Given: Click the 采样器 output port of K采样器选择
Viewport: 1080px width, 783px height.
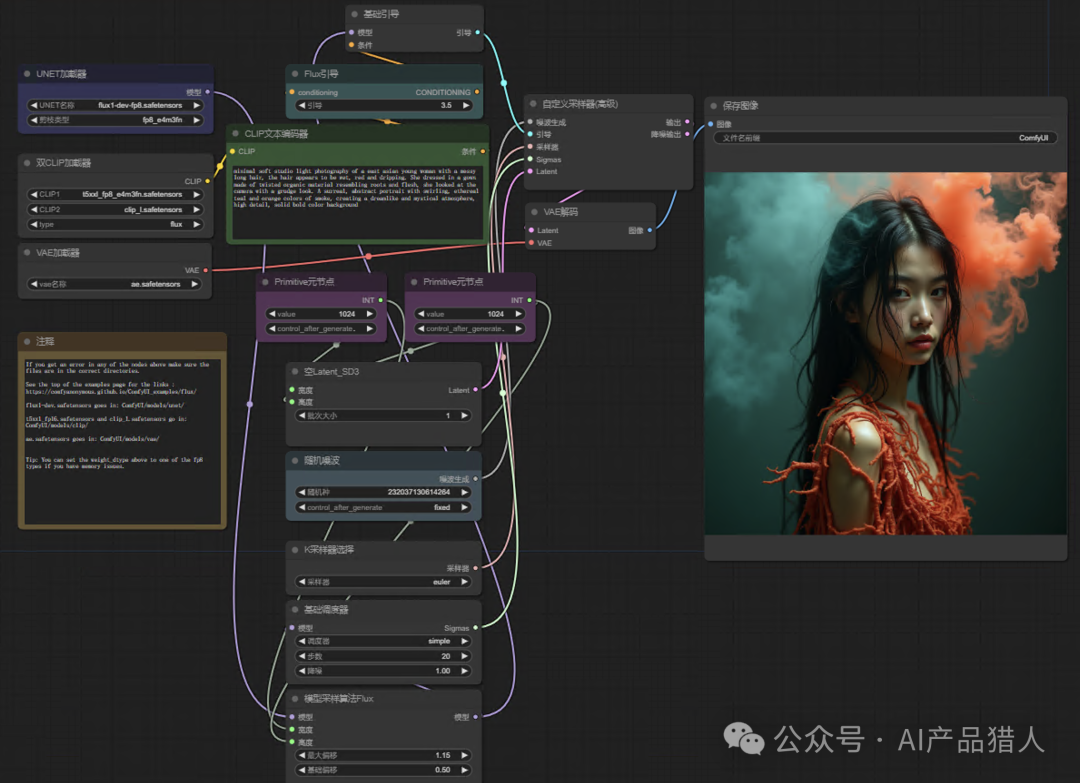Looking at the screenshot, I should point(475,568).
